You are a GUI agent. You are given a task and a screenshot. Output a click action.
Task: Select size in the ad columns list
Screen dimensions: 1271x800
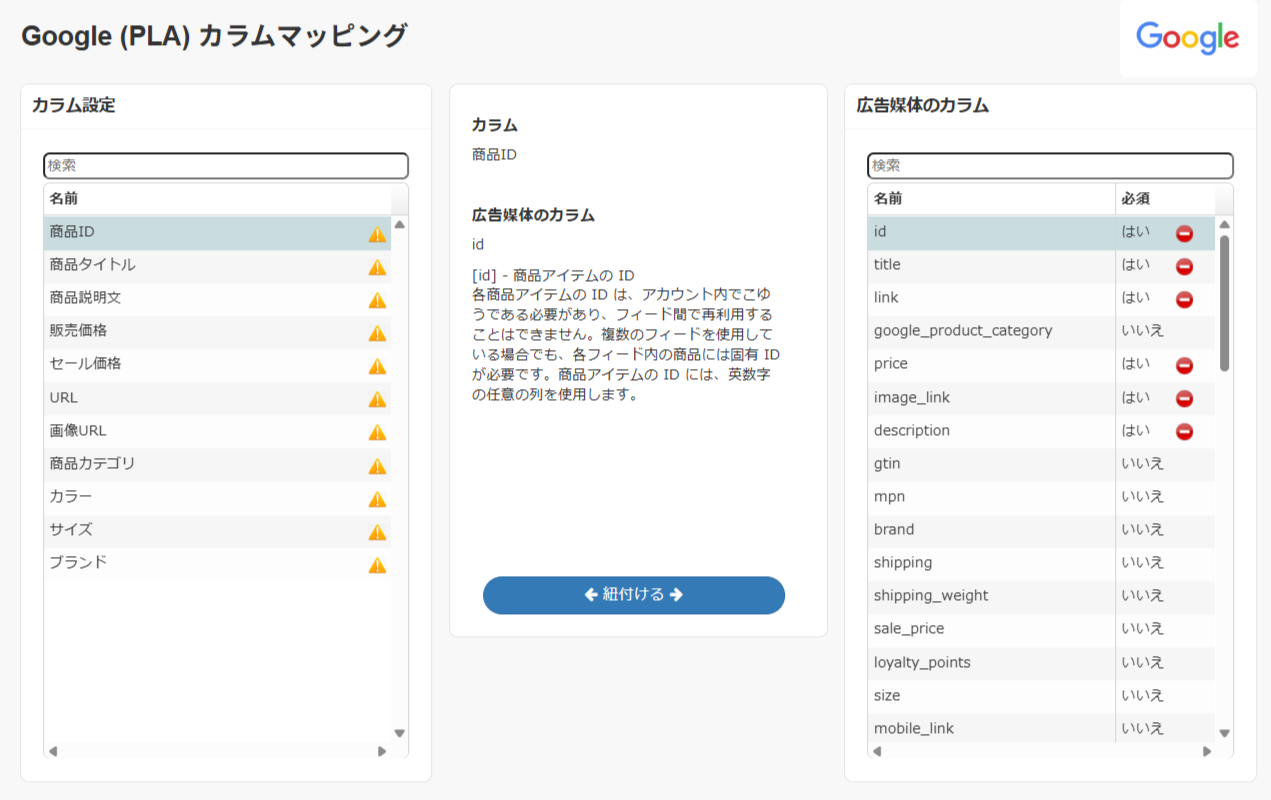click(1041, 696)
